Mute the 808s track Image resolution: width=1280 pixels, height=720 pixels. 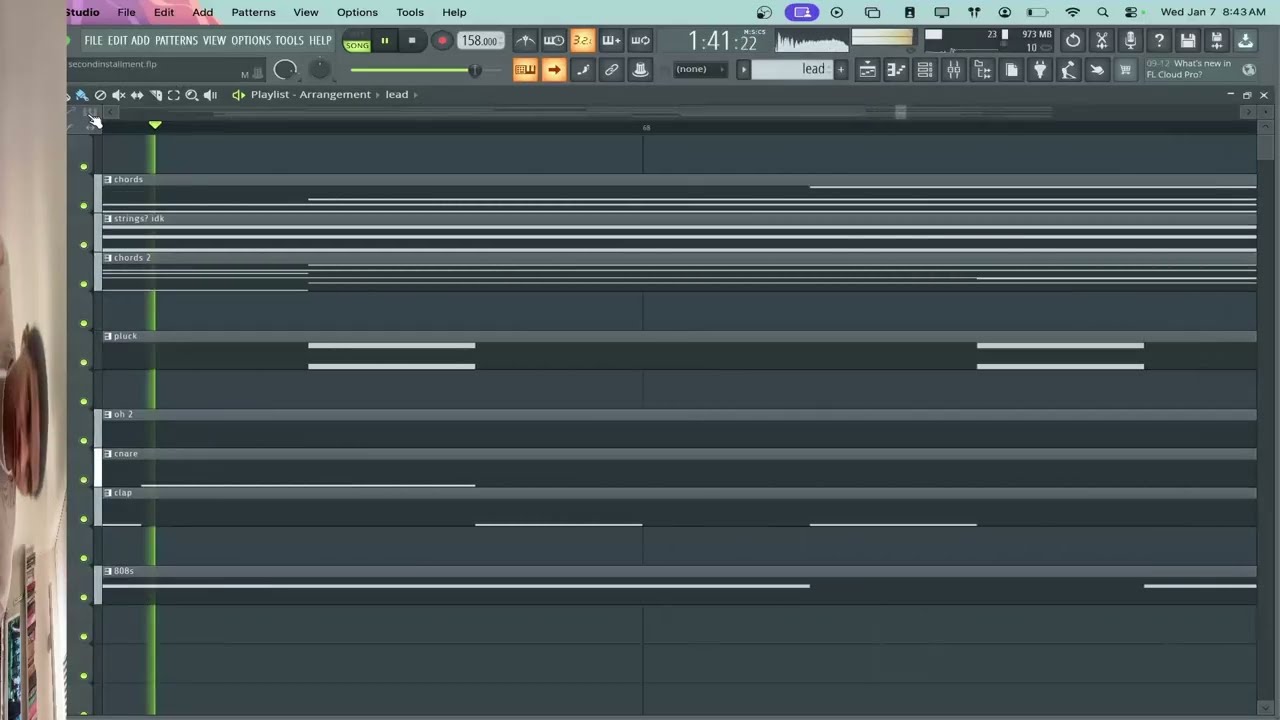click(x=84, y=597)
